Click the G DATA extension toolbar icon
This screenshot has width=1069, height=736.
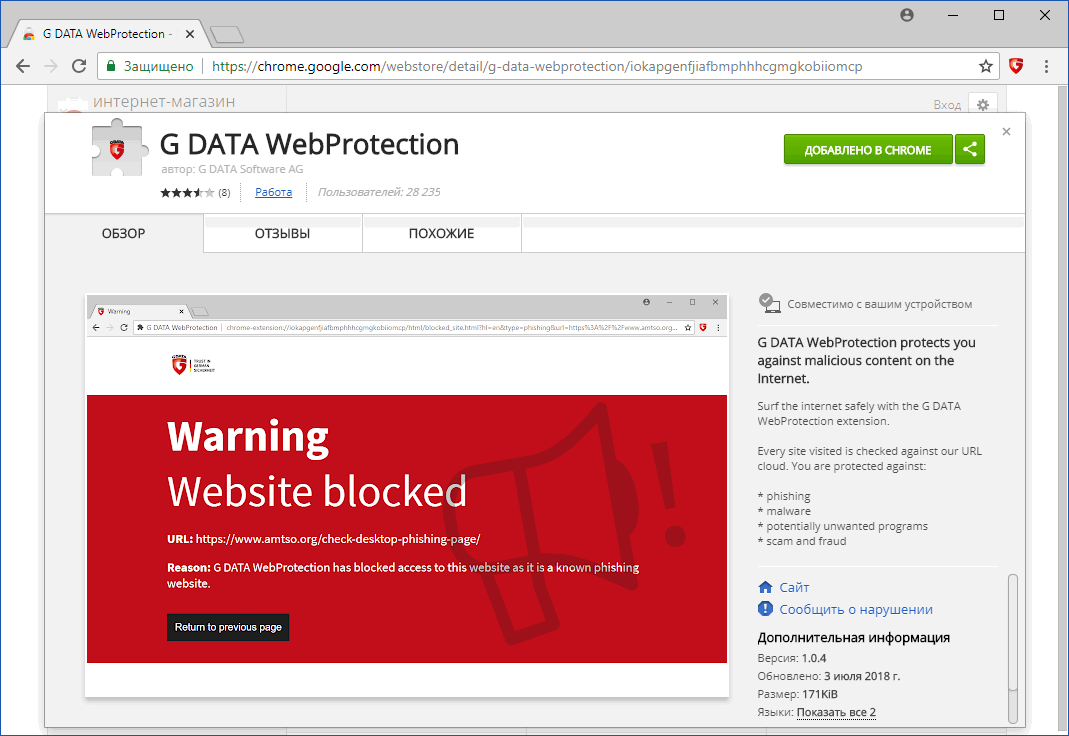(x=1016, y=67)
